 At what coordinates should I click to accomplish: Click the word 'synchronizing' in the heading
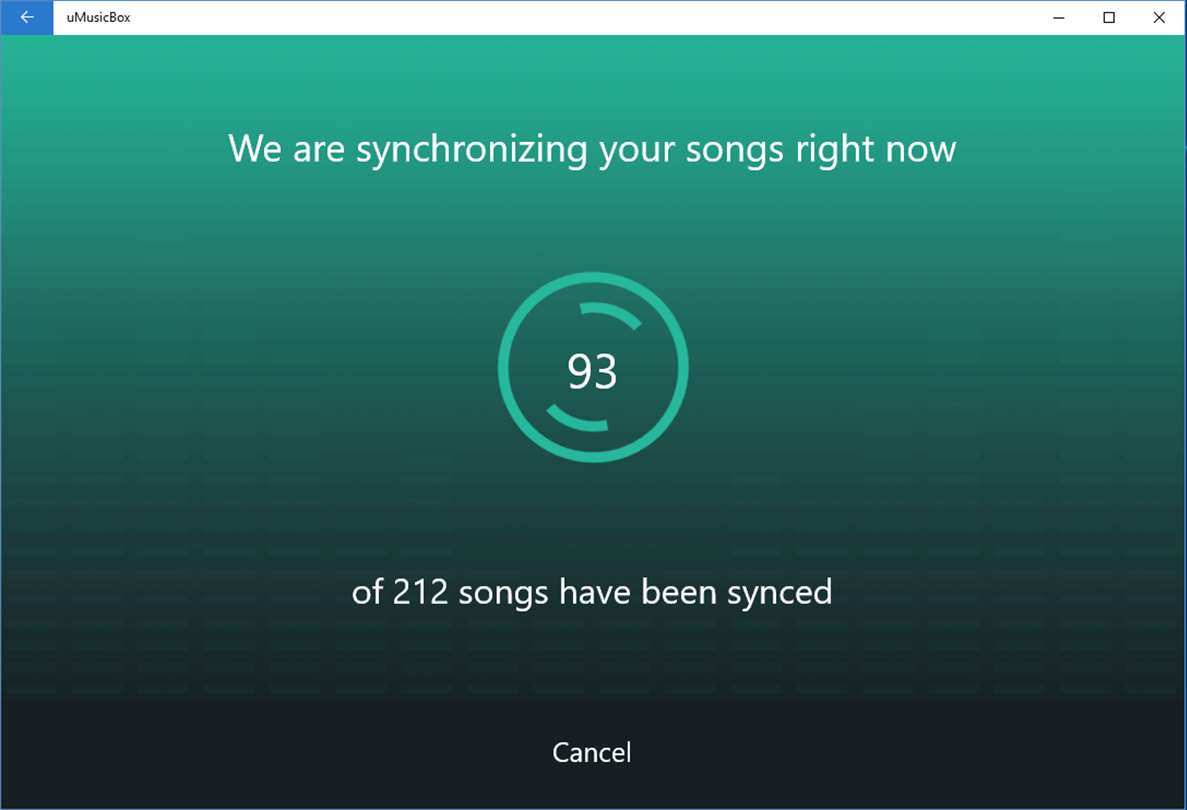click(x=472, y=150)
